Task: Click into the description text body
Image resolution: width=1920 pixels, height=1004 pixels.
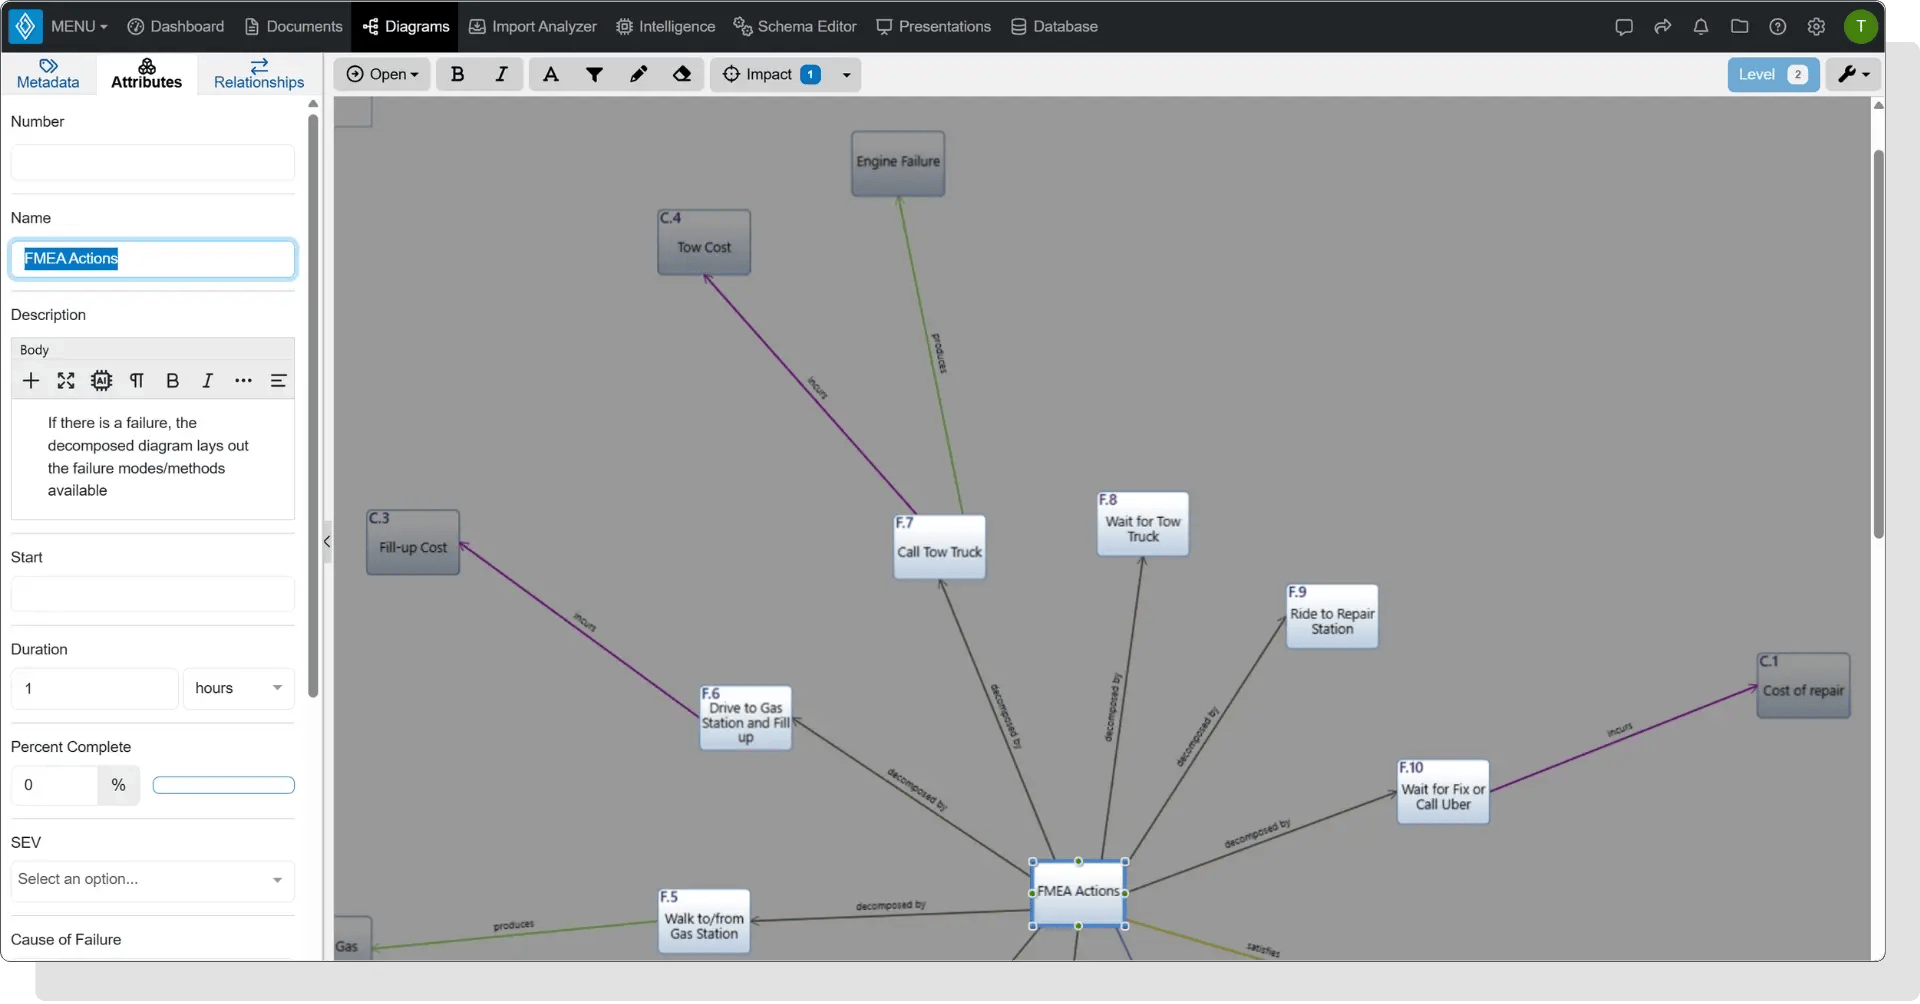Action: click(x=153, y=458)
